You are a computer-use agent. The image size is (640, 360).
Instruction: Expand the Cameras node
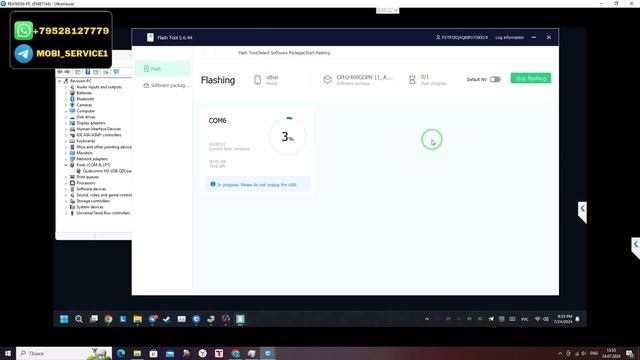tap(65, 105)
